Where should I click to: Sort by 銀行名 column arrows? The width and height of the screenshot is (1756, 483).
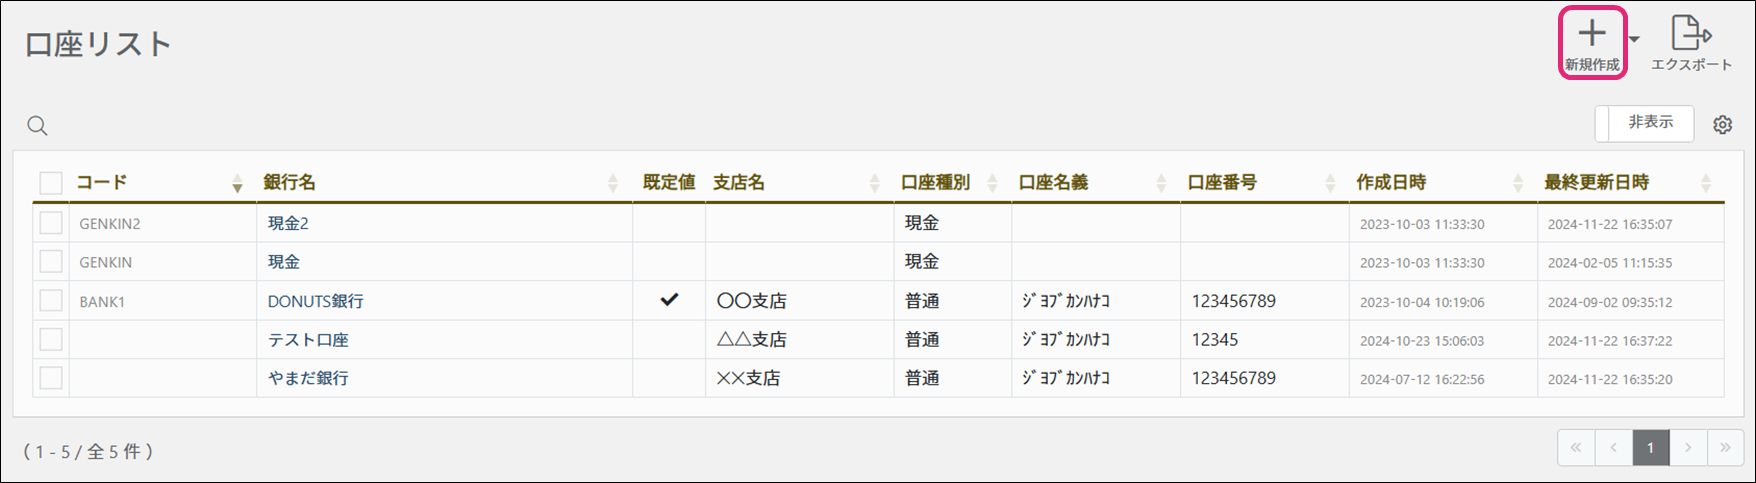[x=613, y=183]
